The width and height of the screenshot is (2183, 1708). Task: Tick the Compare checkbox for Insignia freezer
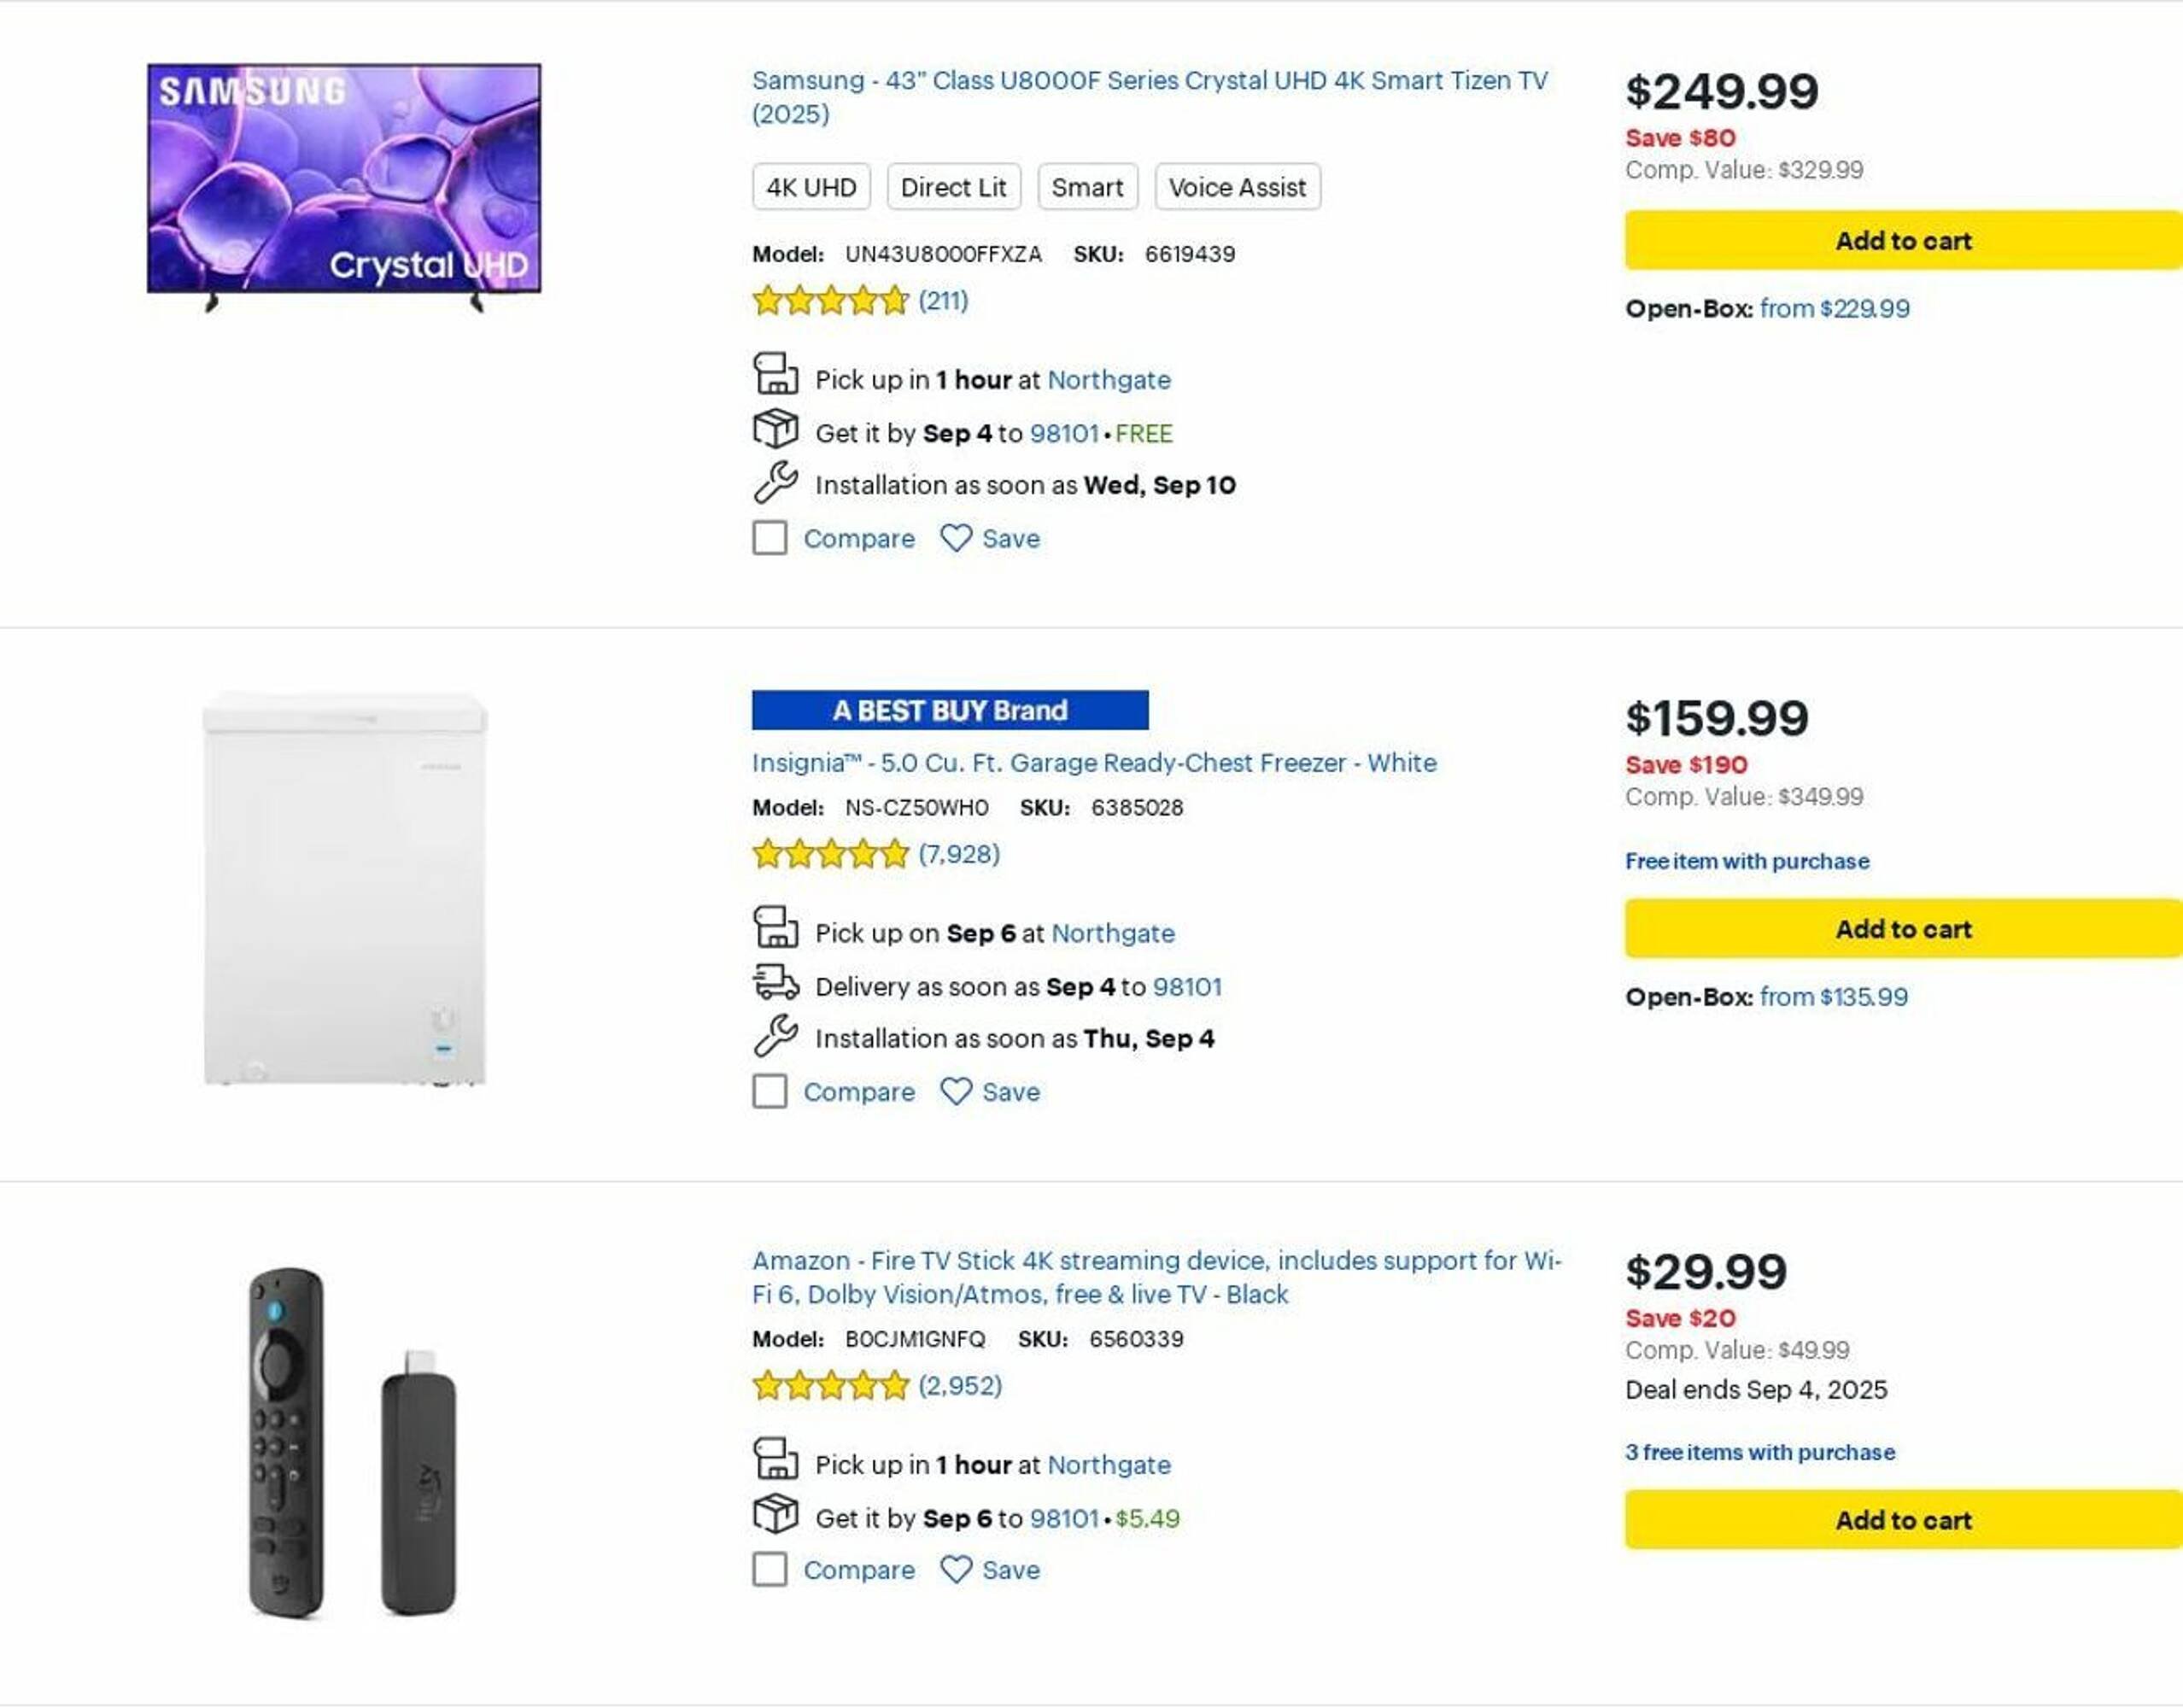[769, 1091]
